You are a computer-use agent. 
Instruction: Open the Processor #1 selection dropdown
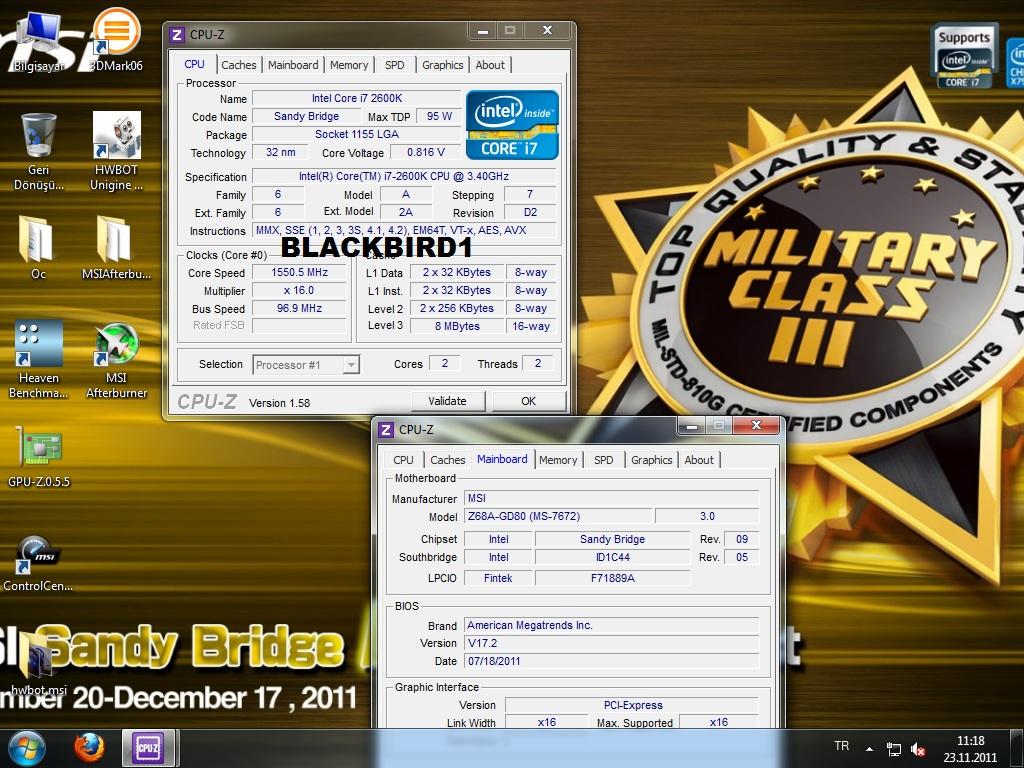click(x=306, y=364)
